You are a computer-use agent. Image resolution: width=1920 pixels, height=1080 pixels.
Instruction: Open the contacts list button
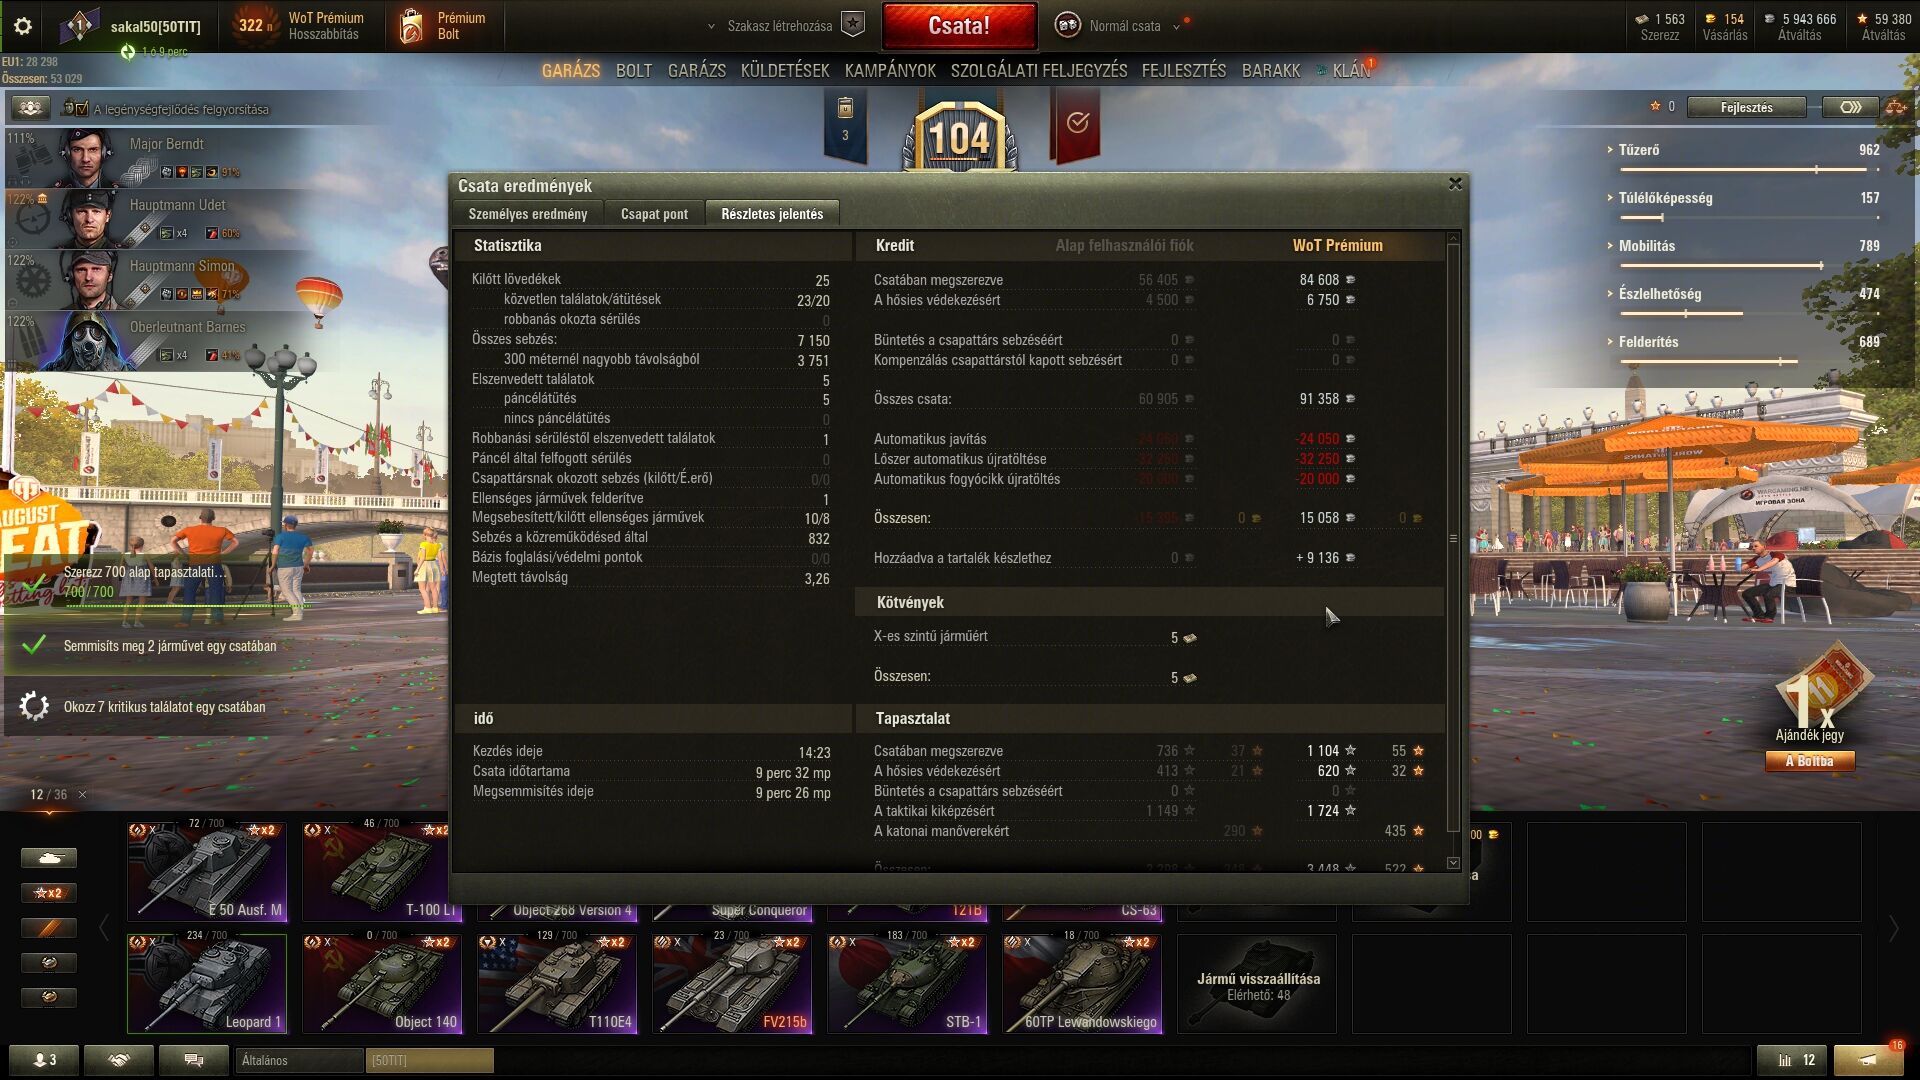[44, 1060]
